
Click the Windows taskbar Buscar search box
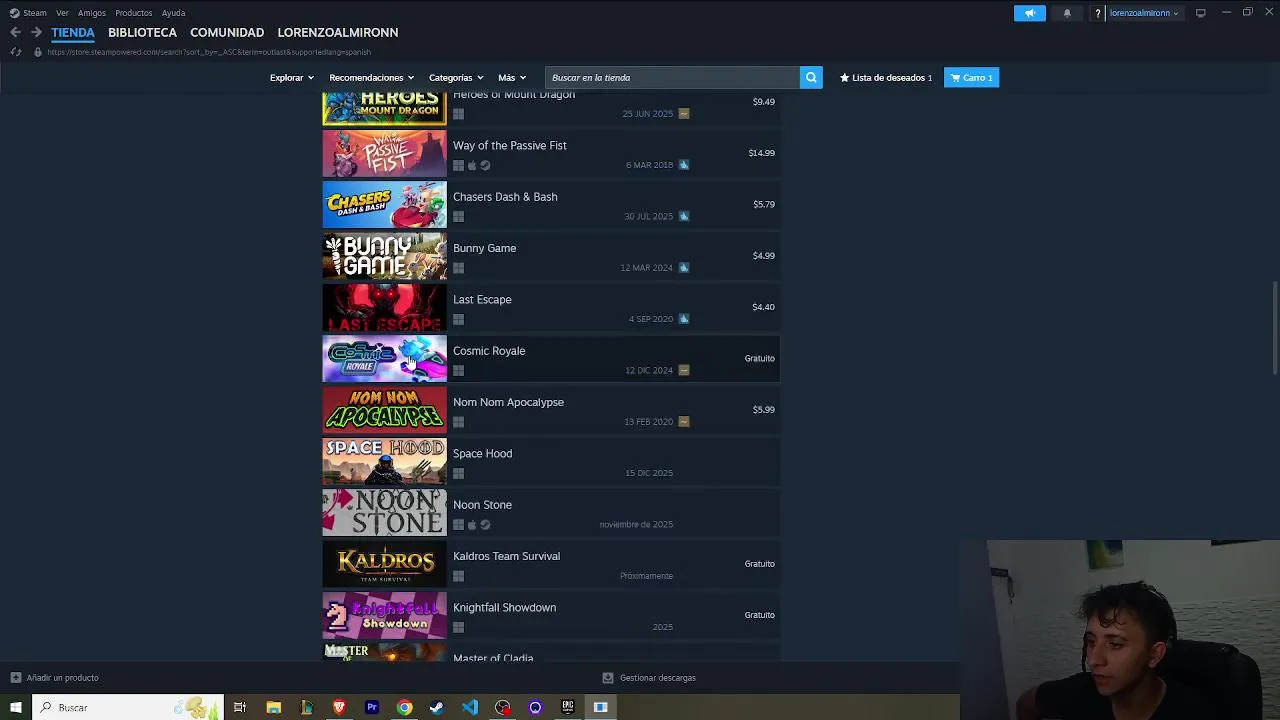[x=127, y=707]
